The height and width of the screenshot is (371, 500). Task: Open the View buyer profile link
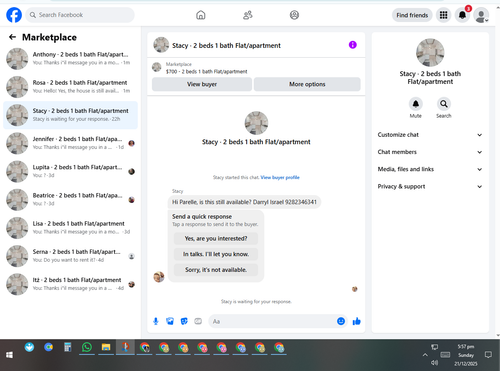click(280, 177)
